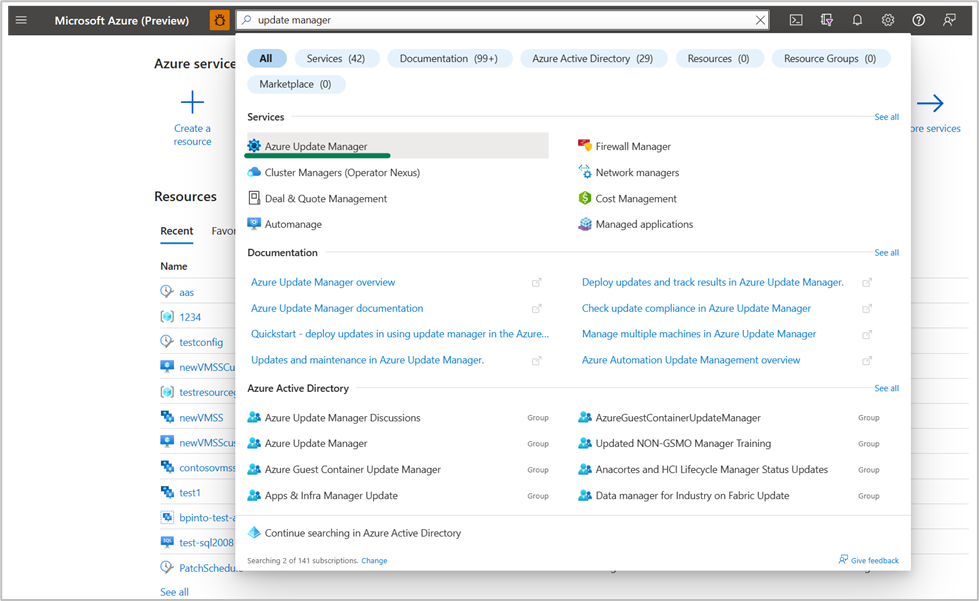Screen dimensions: 979x601
Task: Open the '1234' recent resource
Action: [190, 317]
